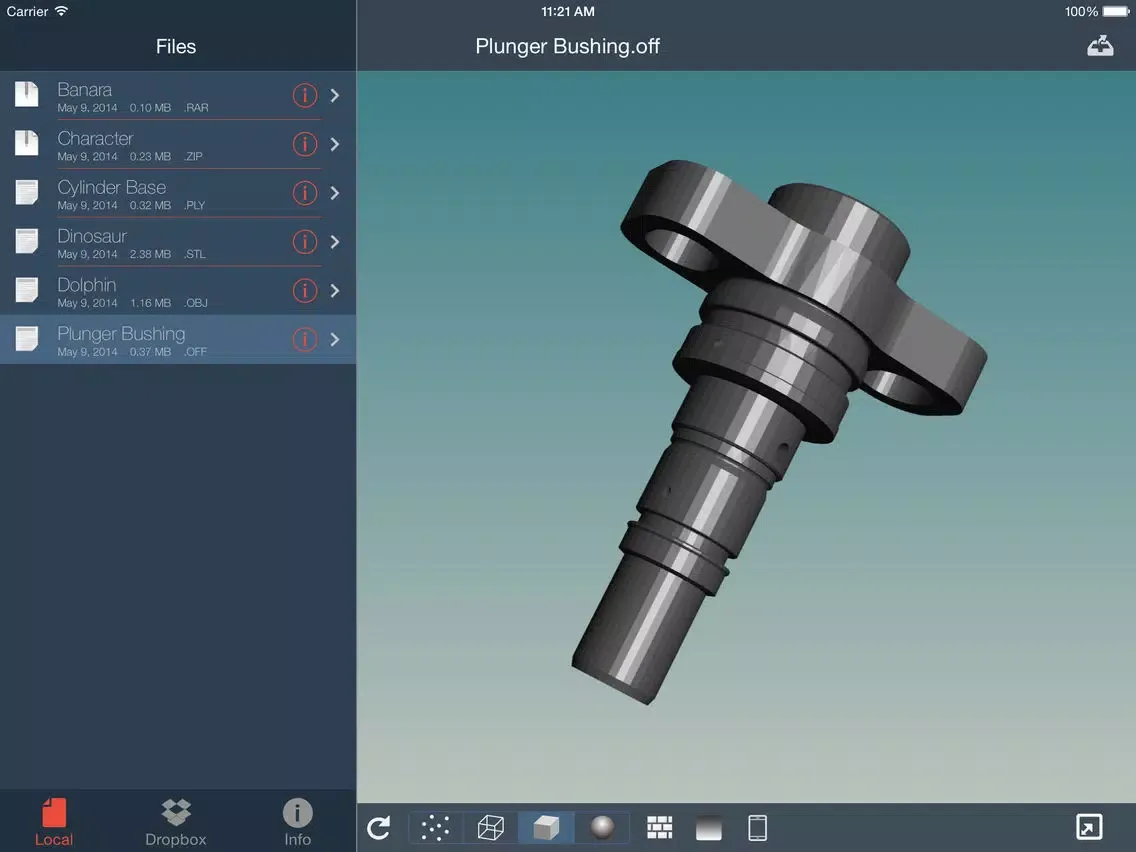1136x852 pixels.
Task: Open info for Cylinder Base file
Action: click(x=305, y=193)
